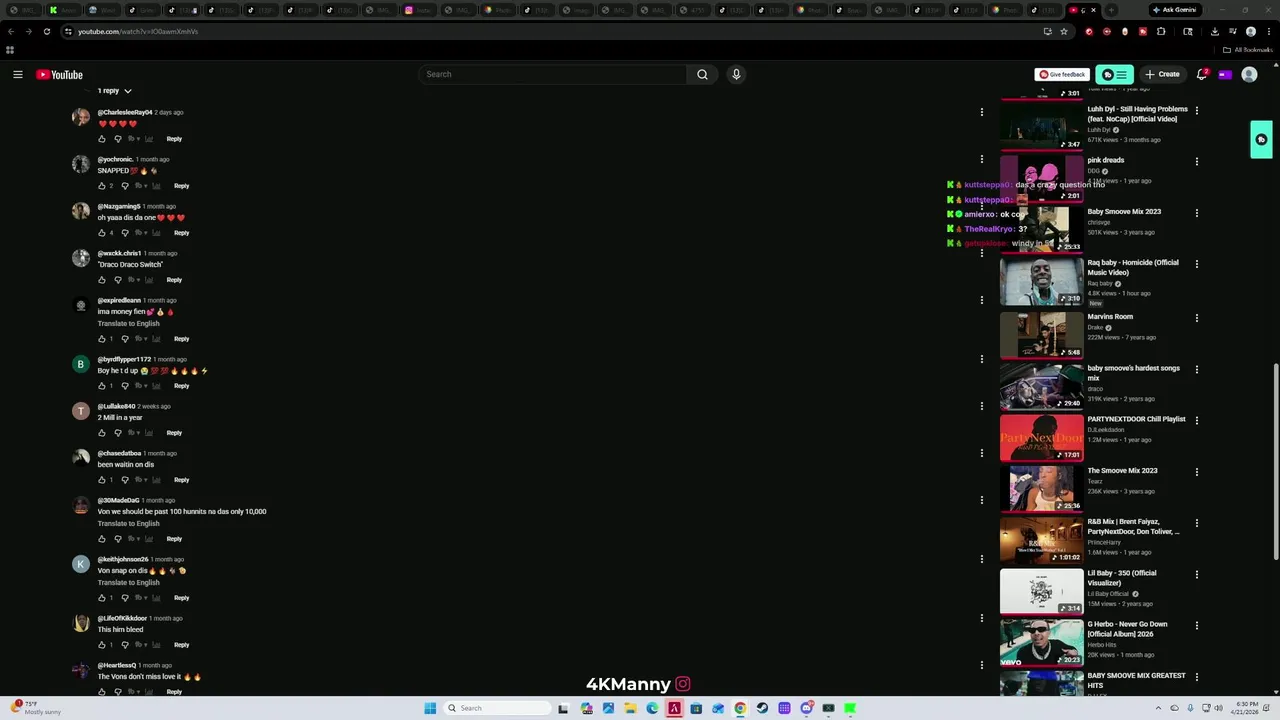
Task: Like the 'SNAPPED' comment by @yochronic
Action: (102, 186)
